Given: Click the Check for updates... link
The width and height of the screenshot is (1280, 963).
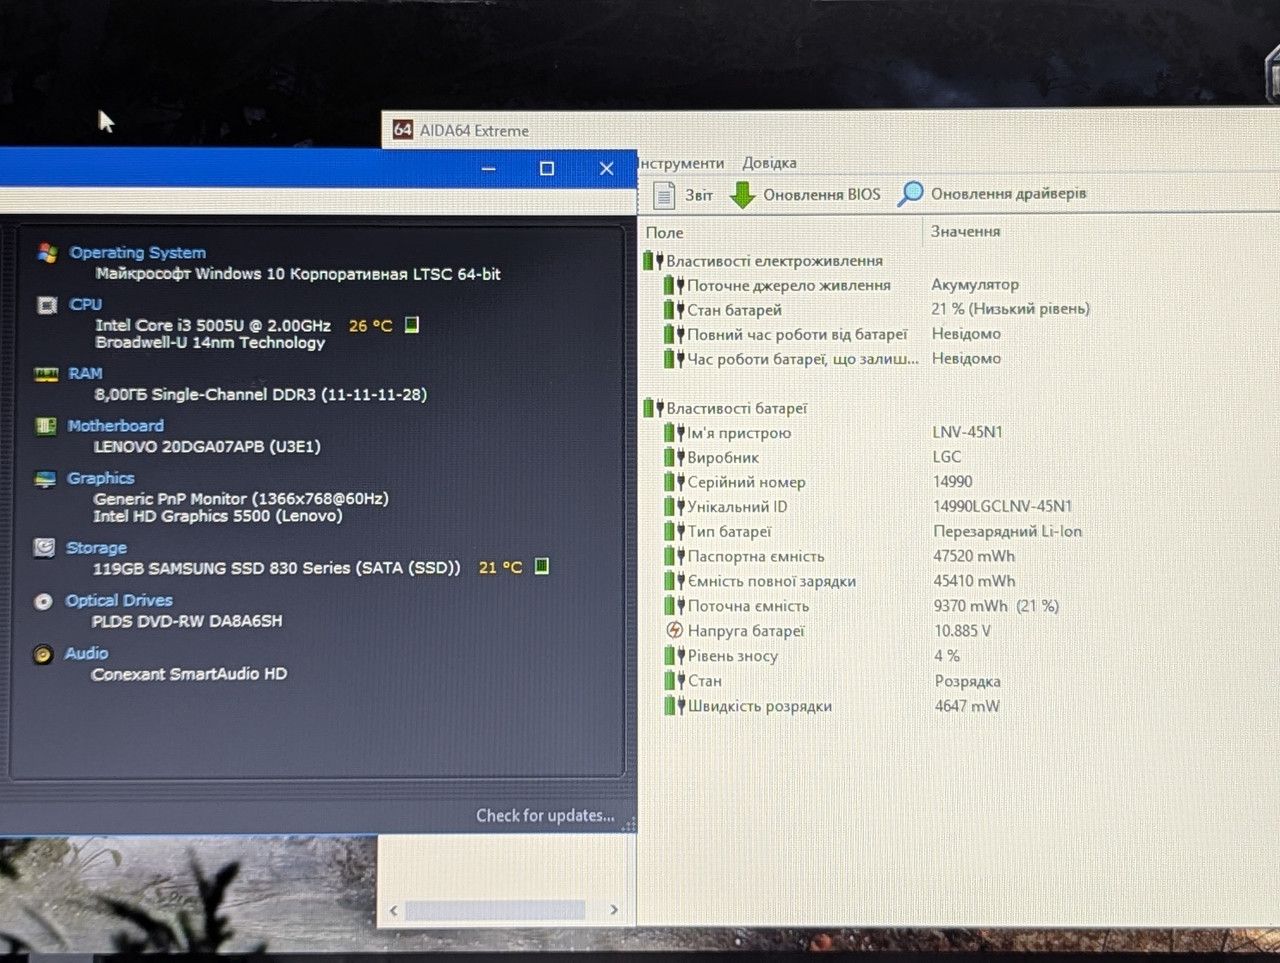Looking at the screenshot, I should pyautogui.click(x=545, y=815).
